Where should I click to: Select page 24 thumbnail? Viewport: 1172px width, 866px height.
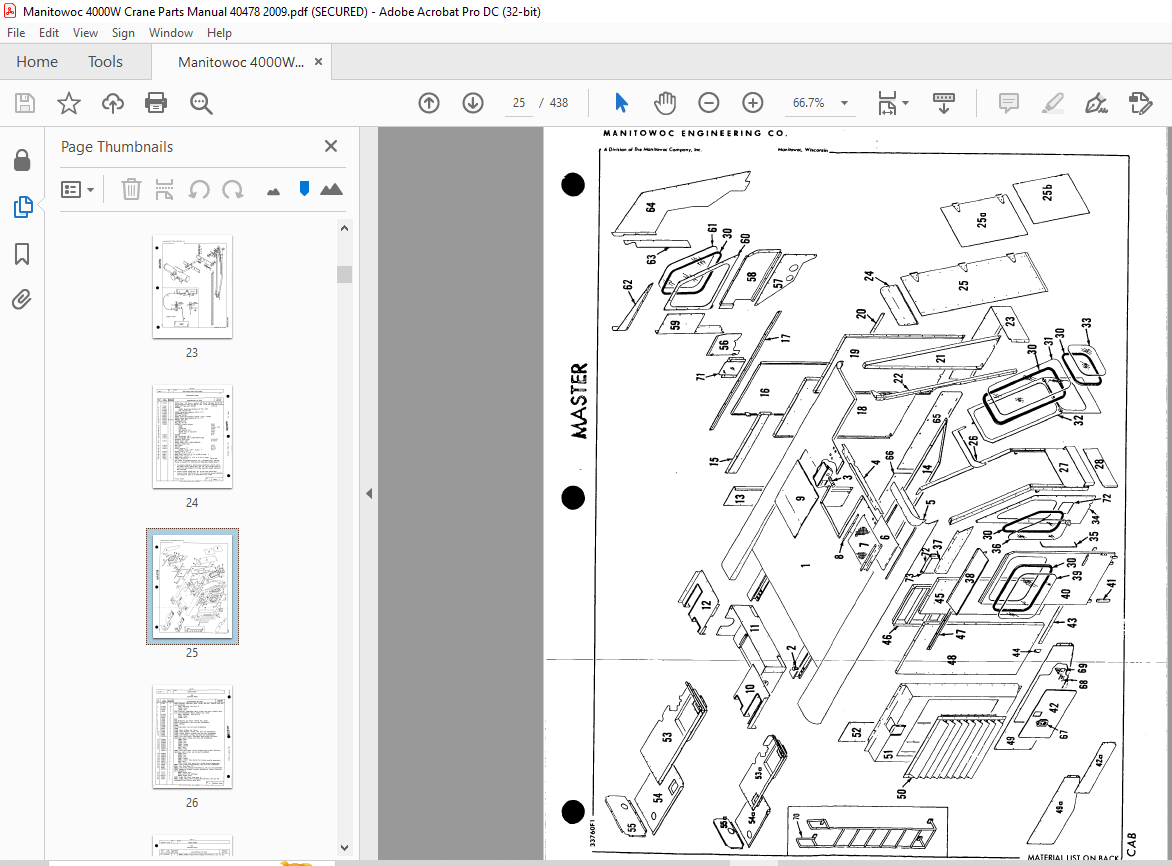[192, 437]
